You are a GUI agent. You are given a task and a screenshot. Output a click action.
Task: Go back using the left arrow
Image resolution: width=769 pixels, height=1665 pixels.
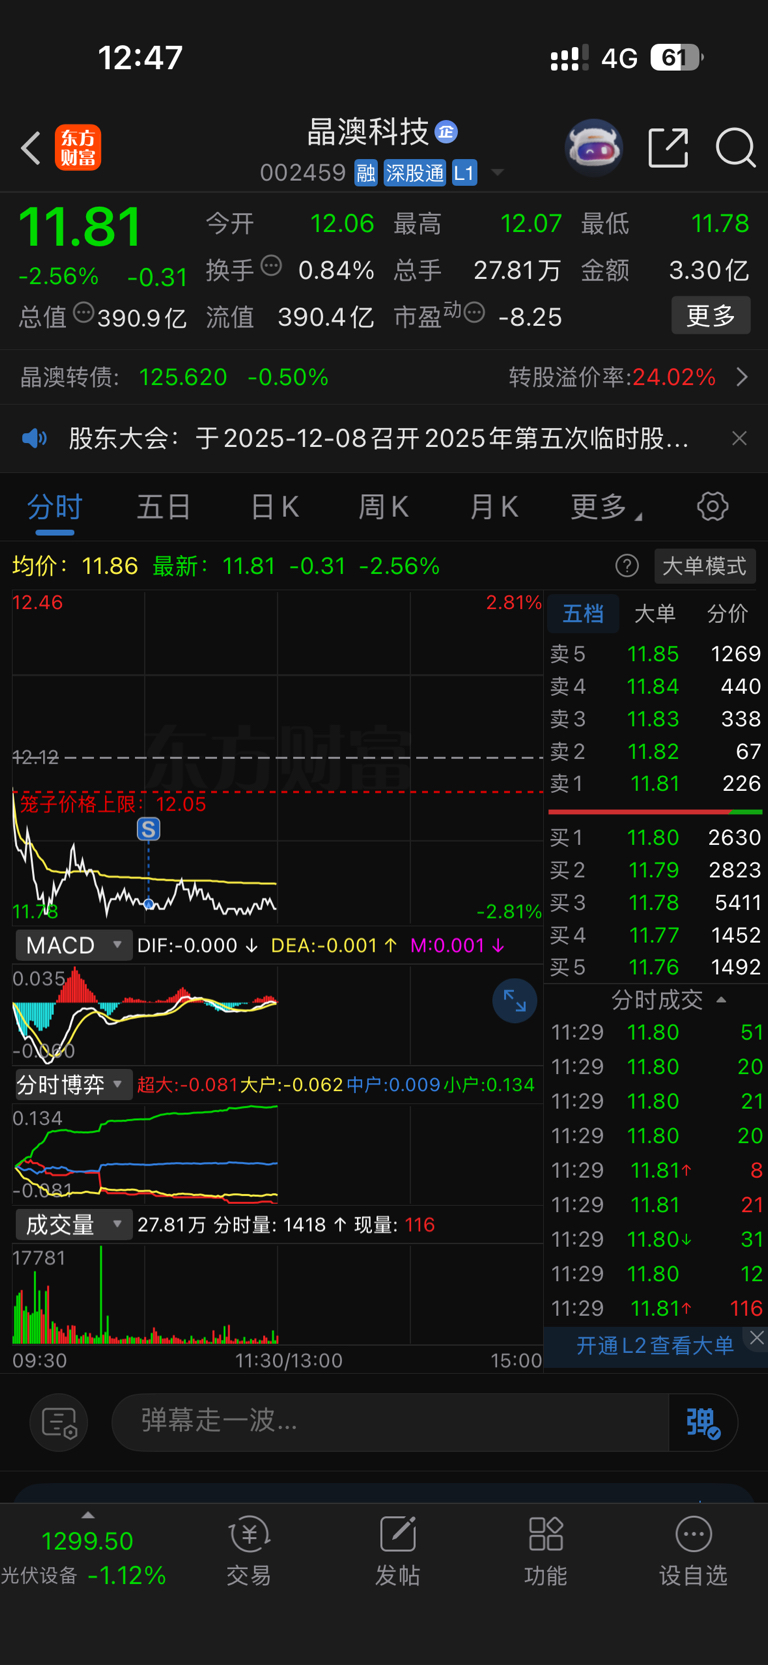[x=31, y=148]
